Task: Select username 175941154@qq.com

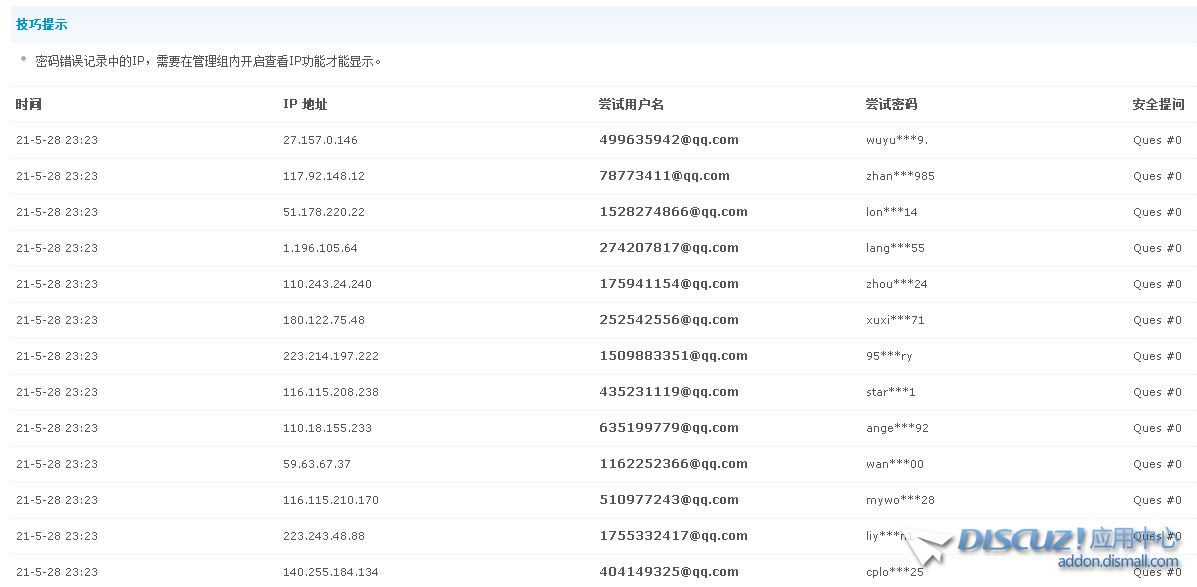Action: (668, 284)
